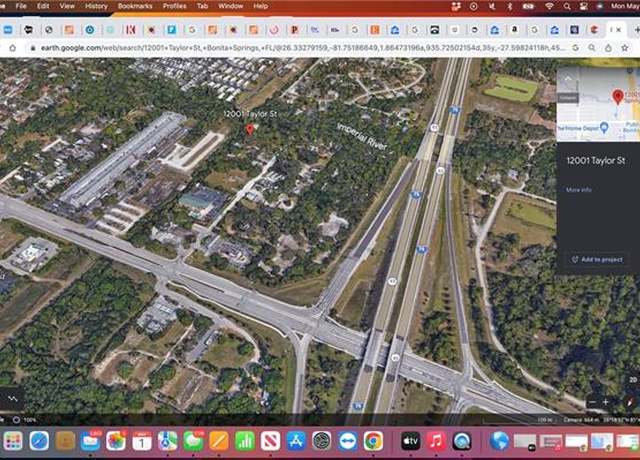Click the Add to project button
The width and height of the screenshot is (640, 460).
(x=598, y=260)
